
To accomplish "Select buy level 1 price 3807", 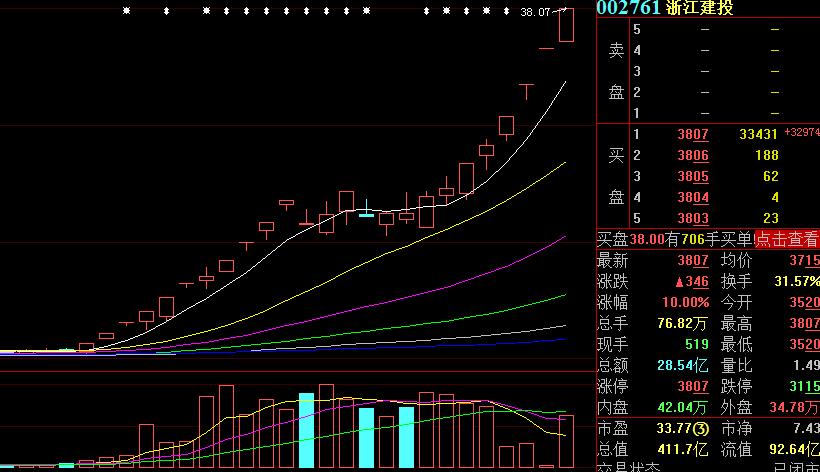I will click(692, 134).
